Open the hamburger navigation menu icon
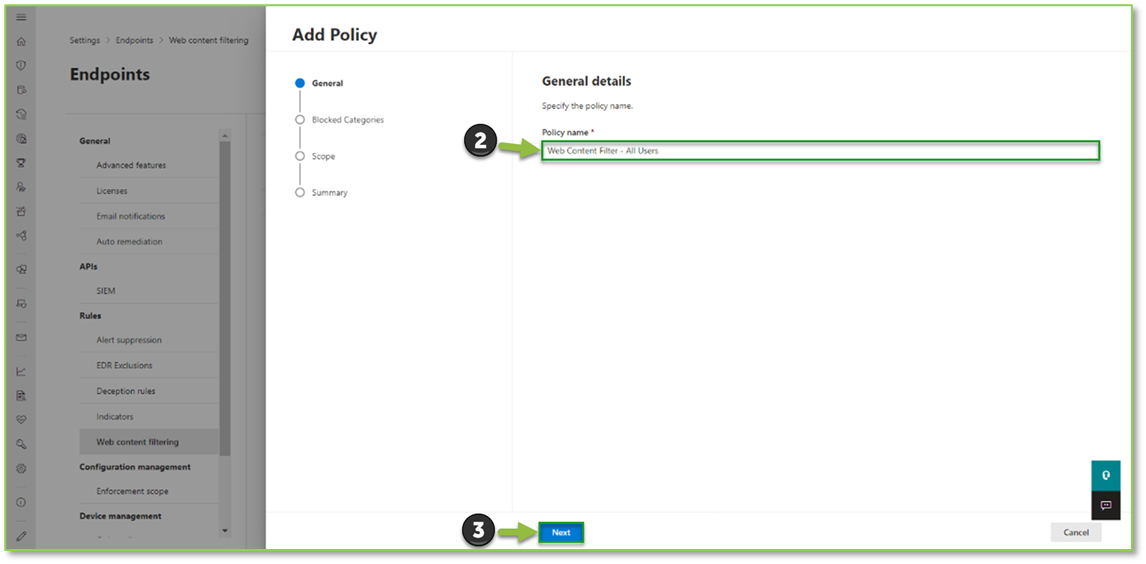 point(21,18)
